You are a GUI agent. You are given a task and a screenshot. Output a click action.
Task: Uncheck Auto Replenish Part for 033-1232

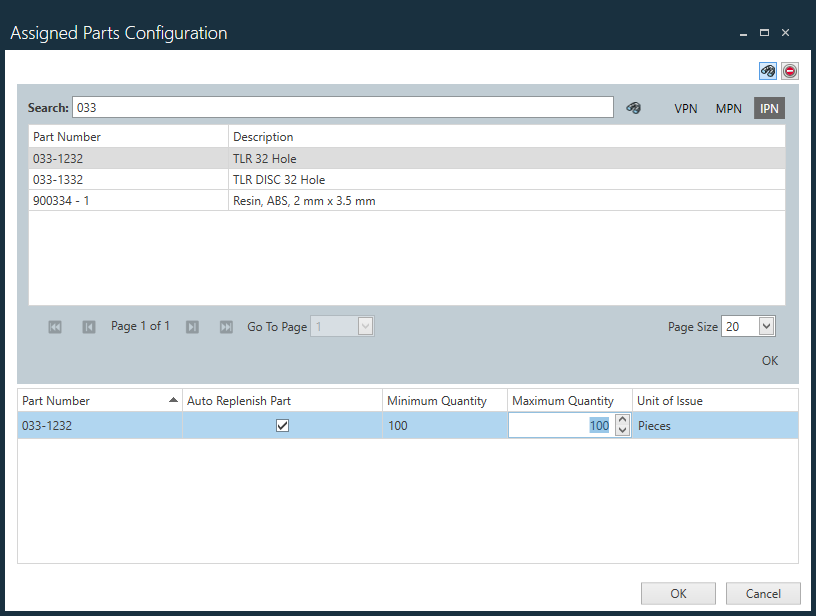pos(282,425)
